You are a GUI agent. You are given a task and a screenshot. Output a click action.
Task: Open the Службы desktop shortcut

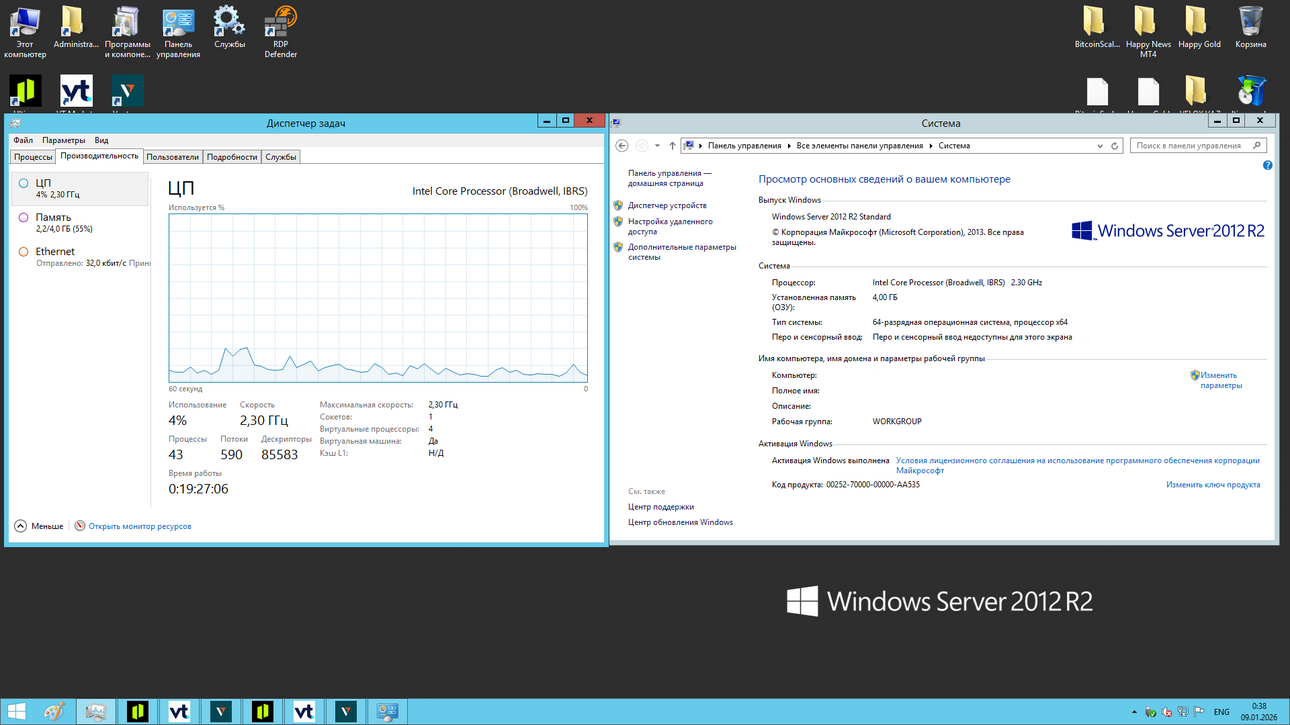(x=229, y=28)
